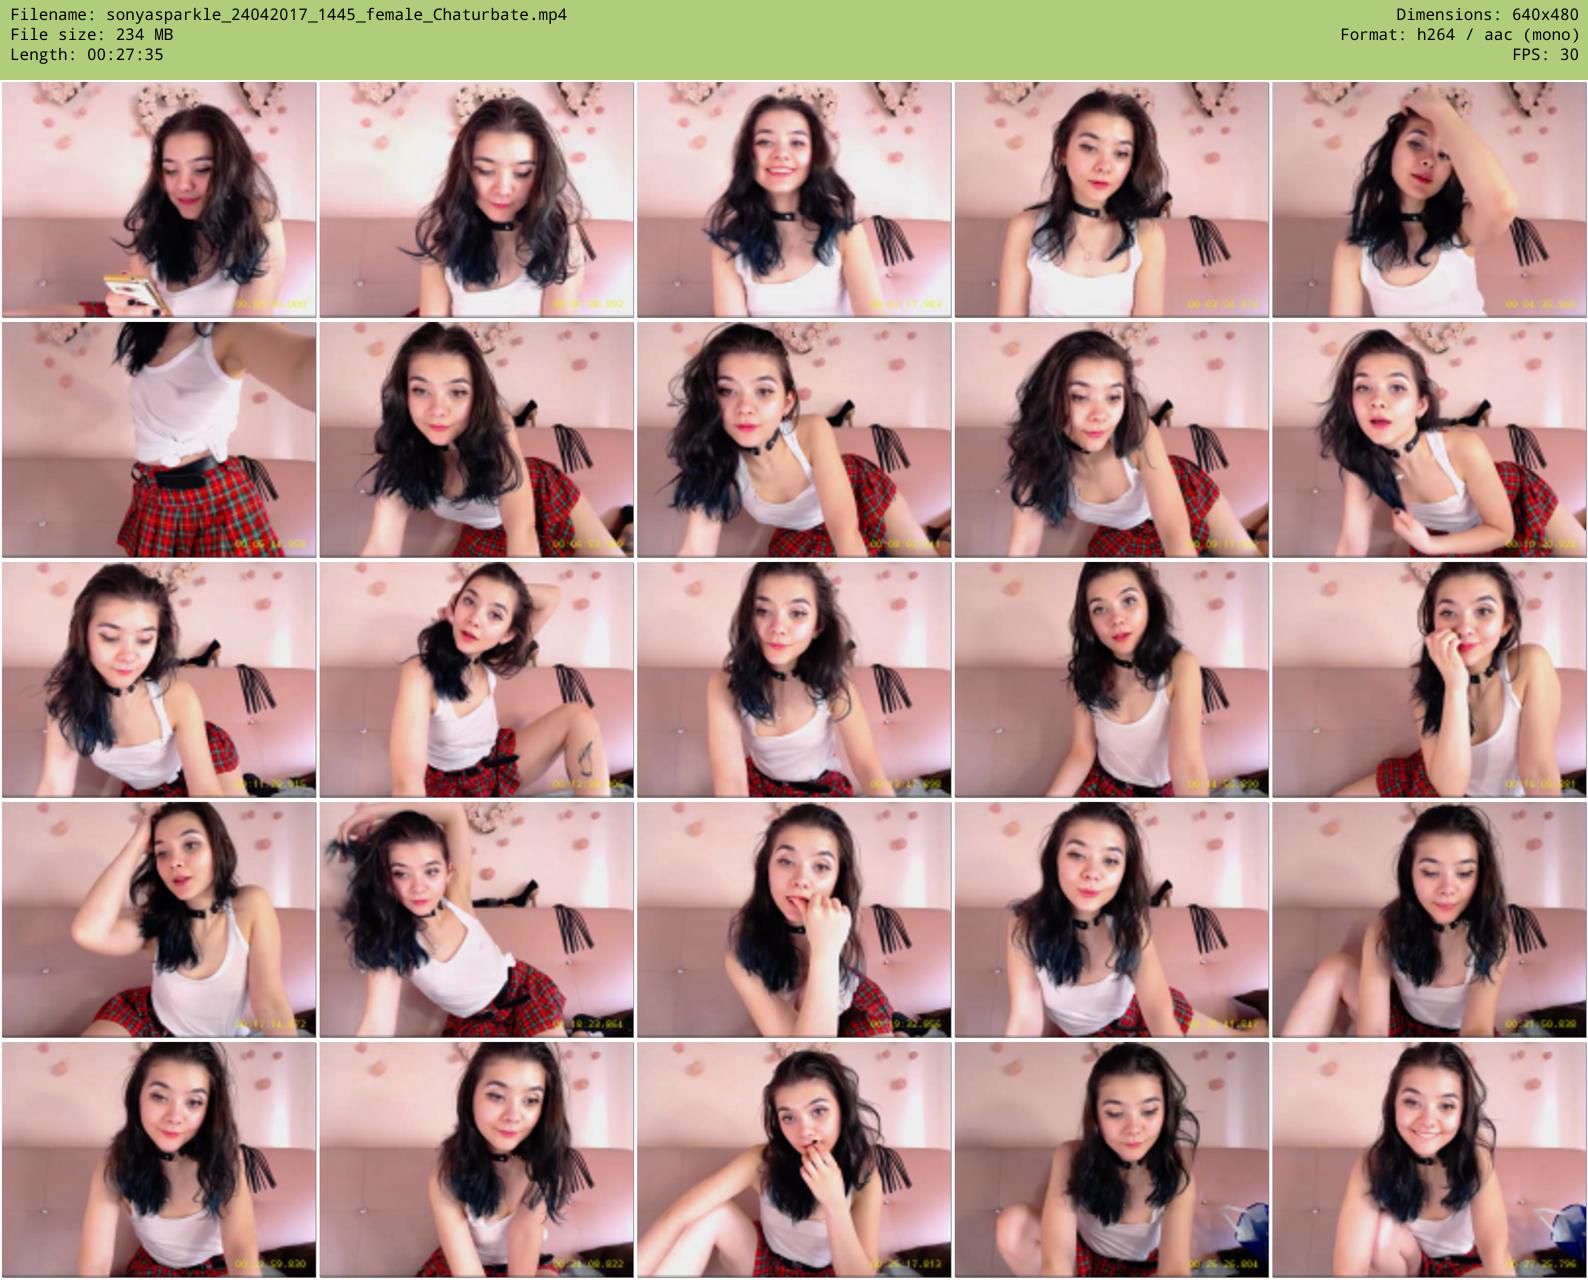The image size is (1588, 1280).
Task: Select the second thumbnail in the top row
Action: click(476, 200)
